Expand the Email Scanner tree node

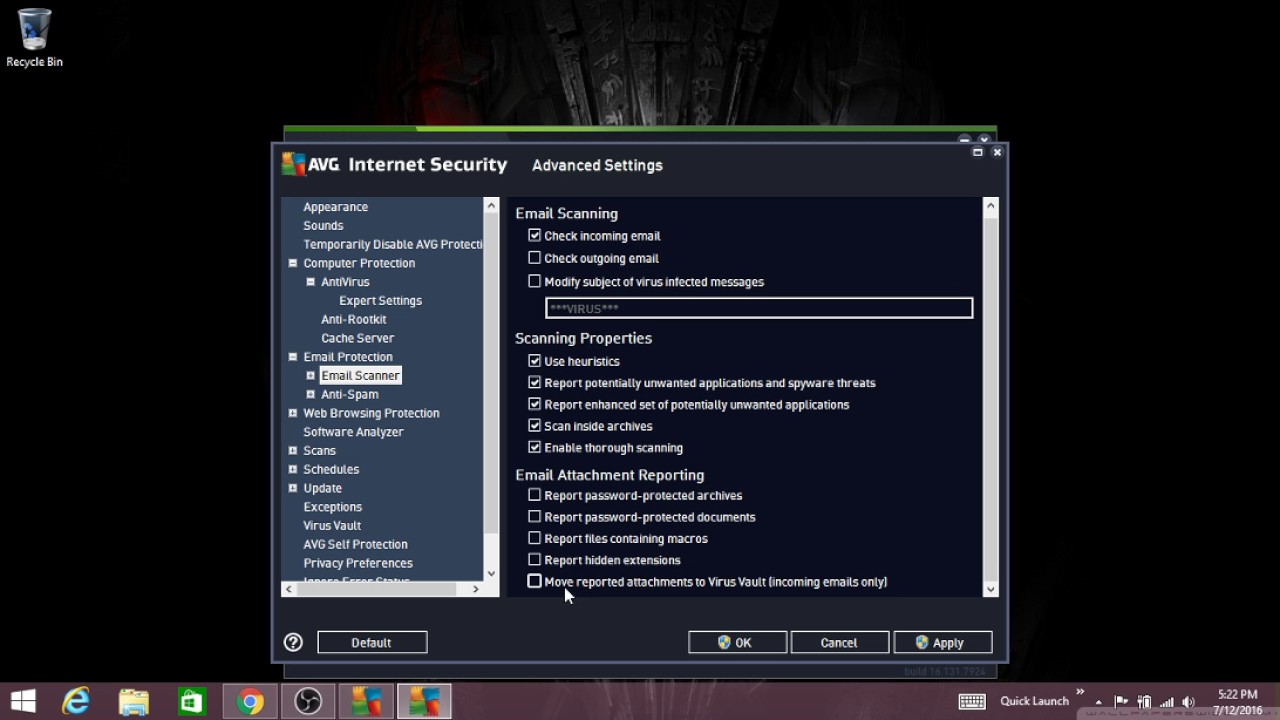click(310, 375)
